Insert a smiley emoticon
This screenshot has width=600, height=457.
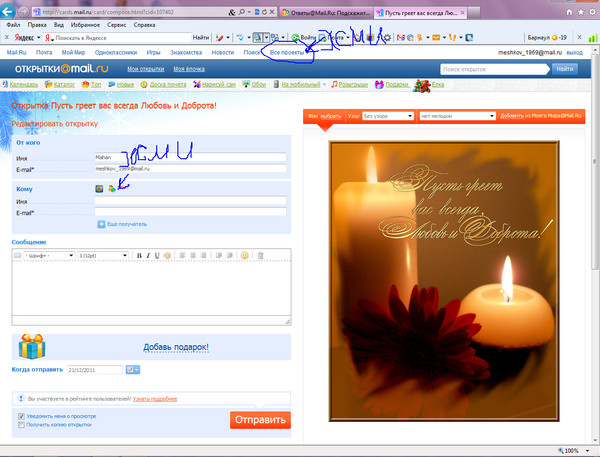point(245,255)
